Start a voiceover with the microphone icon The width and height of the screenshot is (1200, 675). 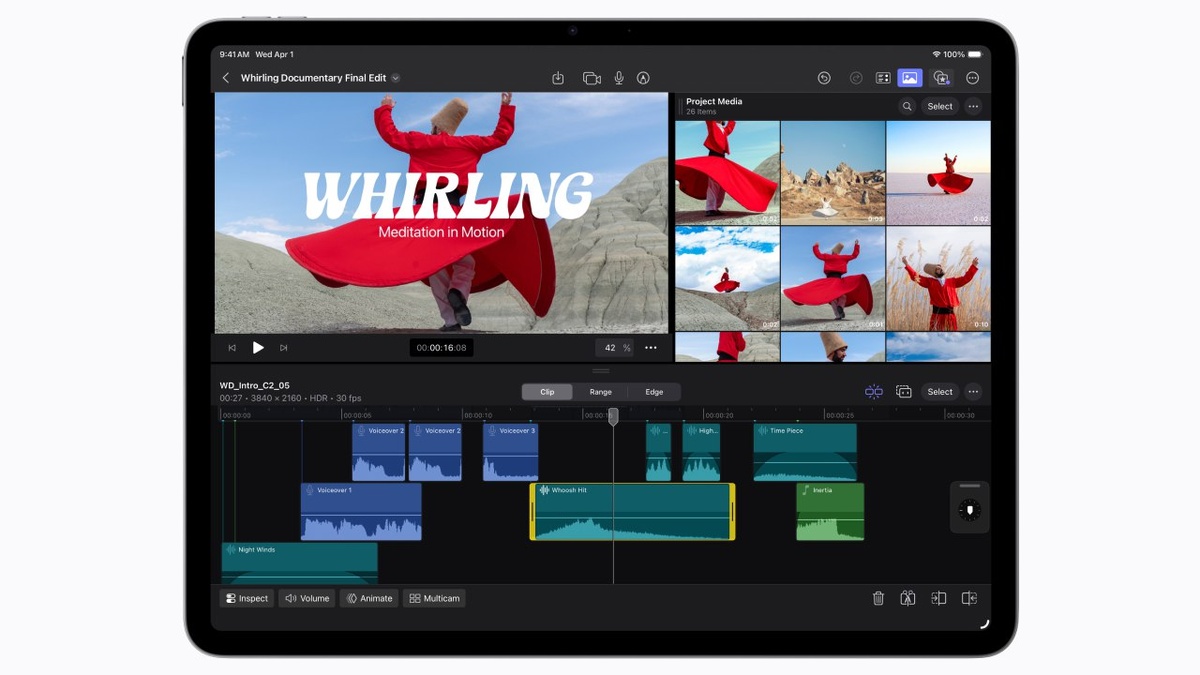[619, 78]
